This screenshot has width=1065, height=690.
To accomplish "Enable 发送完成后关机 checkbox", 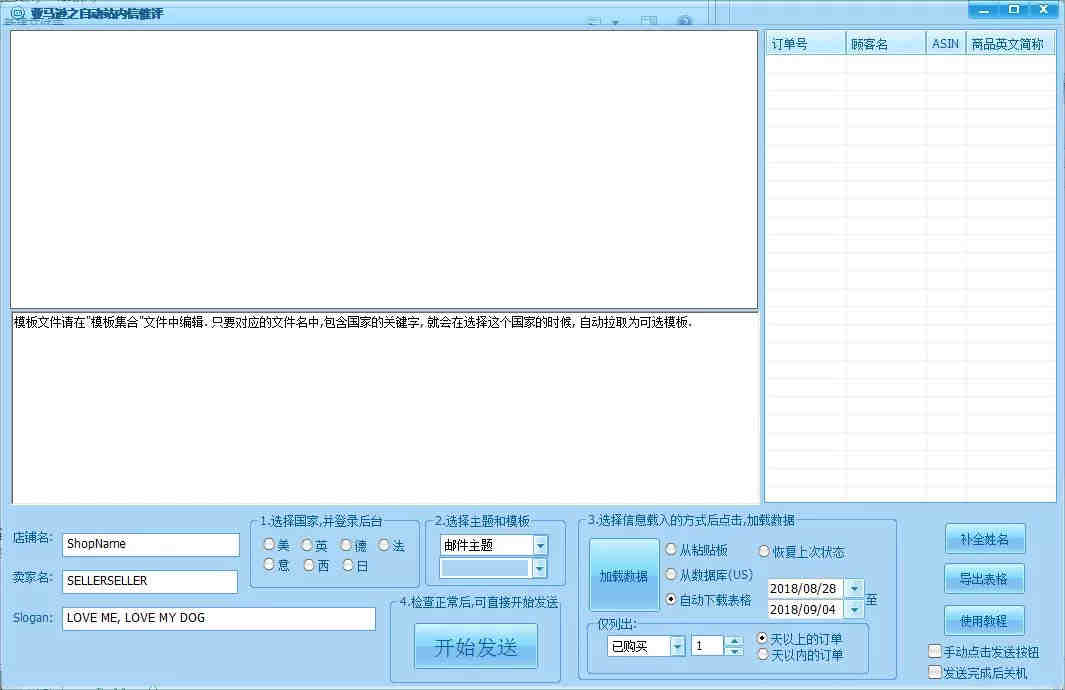I will tap(935, 672).
